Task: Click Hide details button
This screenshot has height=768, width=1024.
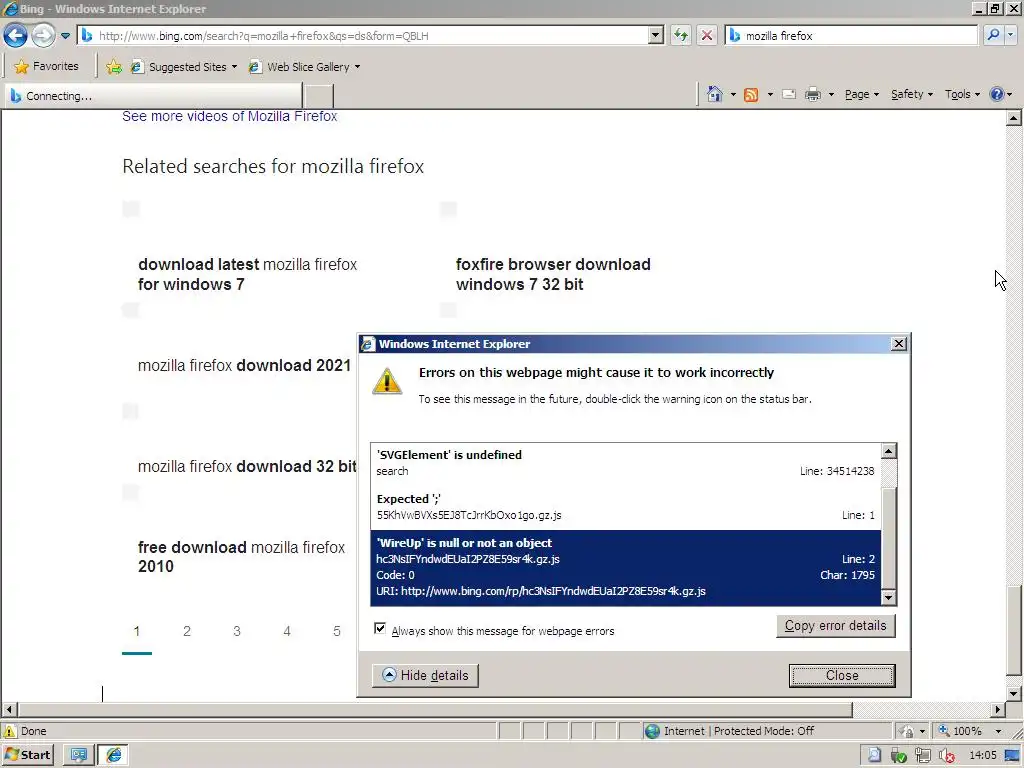Action: 425,675
